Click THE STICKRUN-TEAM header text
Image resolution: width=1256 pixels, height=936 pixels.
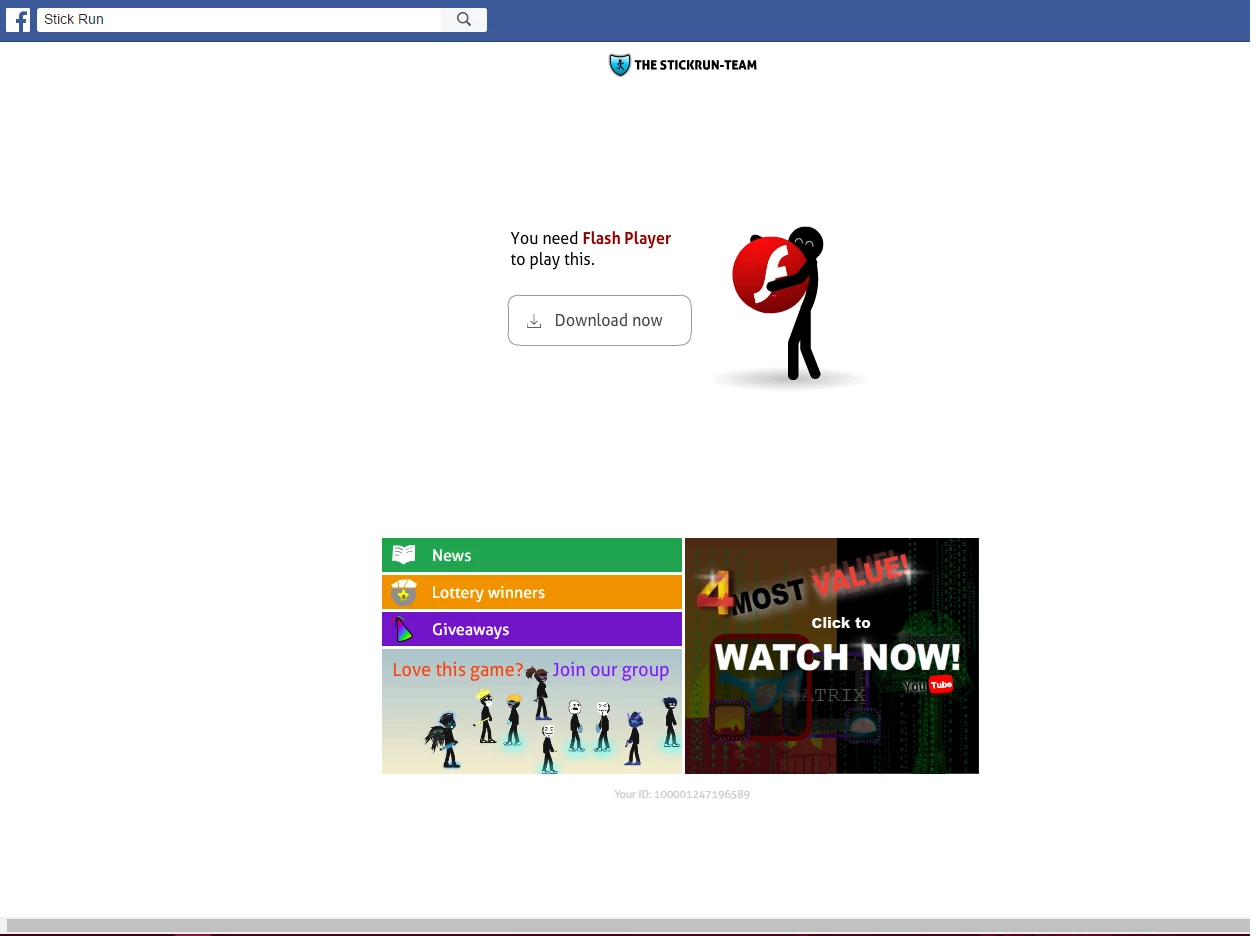pos(695,65)
